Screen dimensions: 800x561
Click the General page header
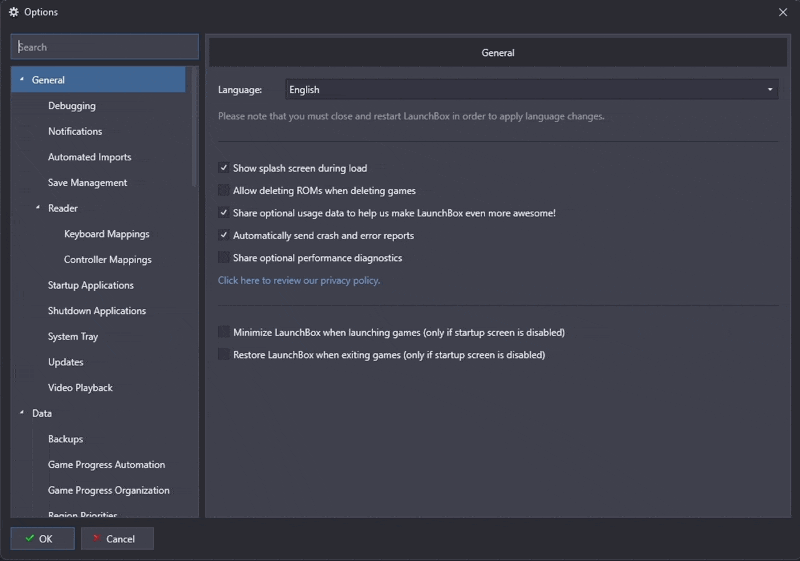pyautogui.click(x=497, y=53)
